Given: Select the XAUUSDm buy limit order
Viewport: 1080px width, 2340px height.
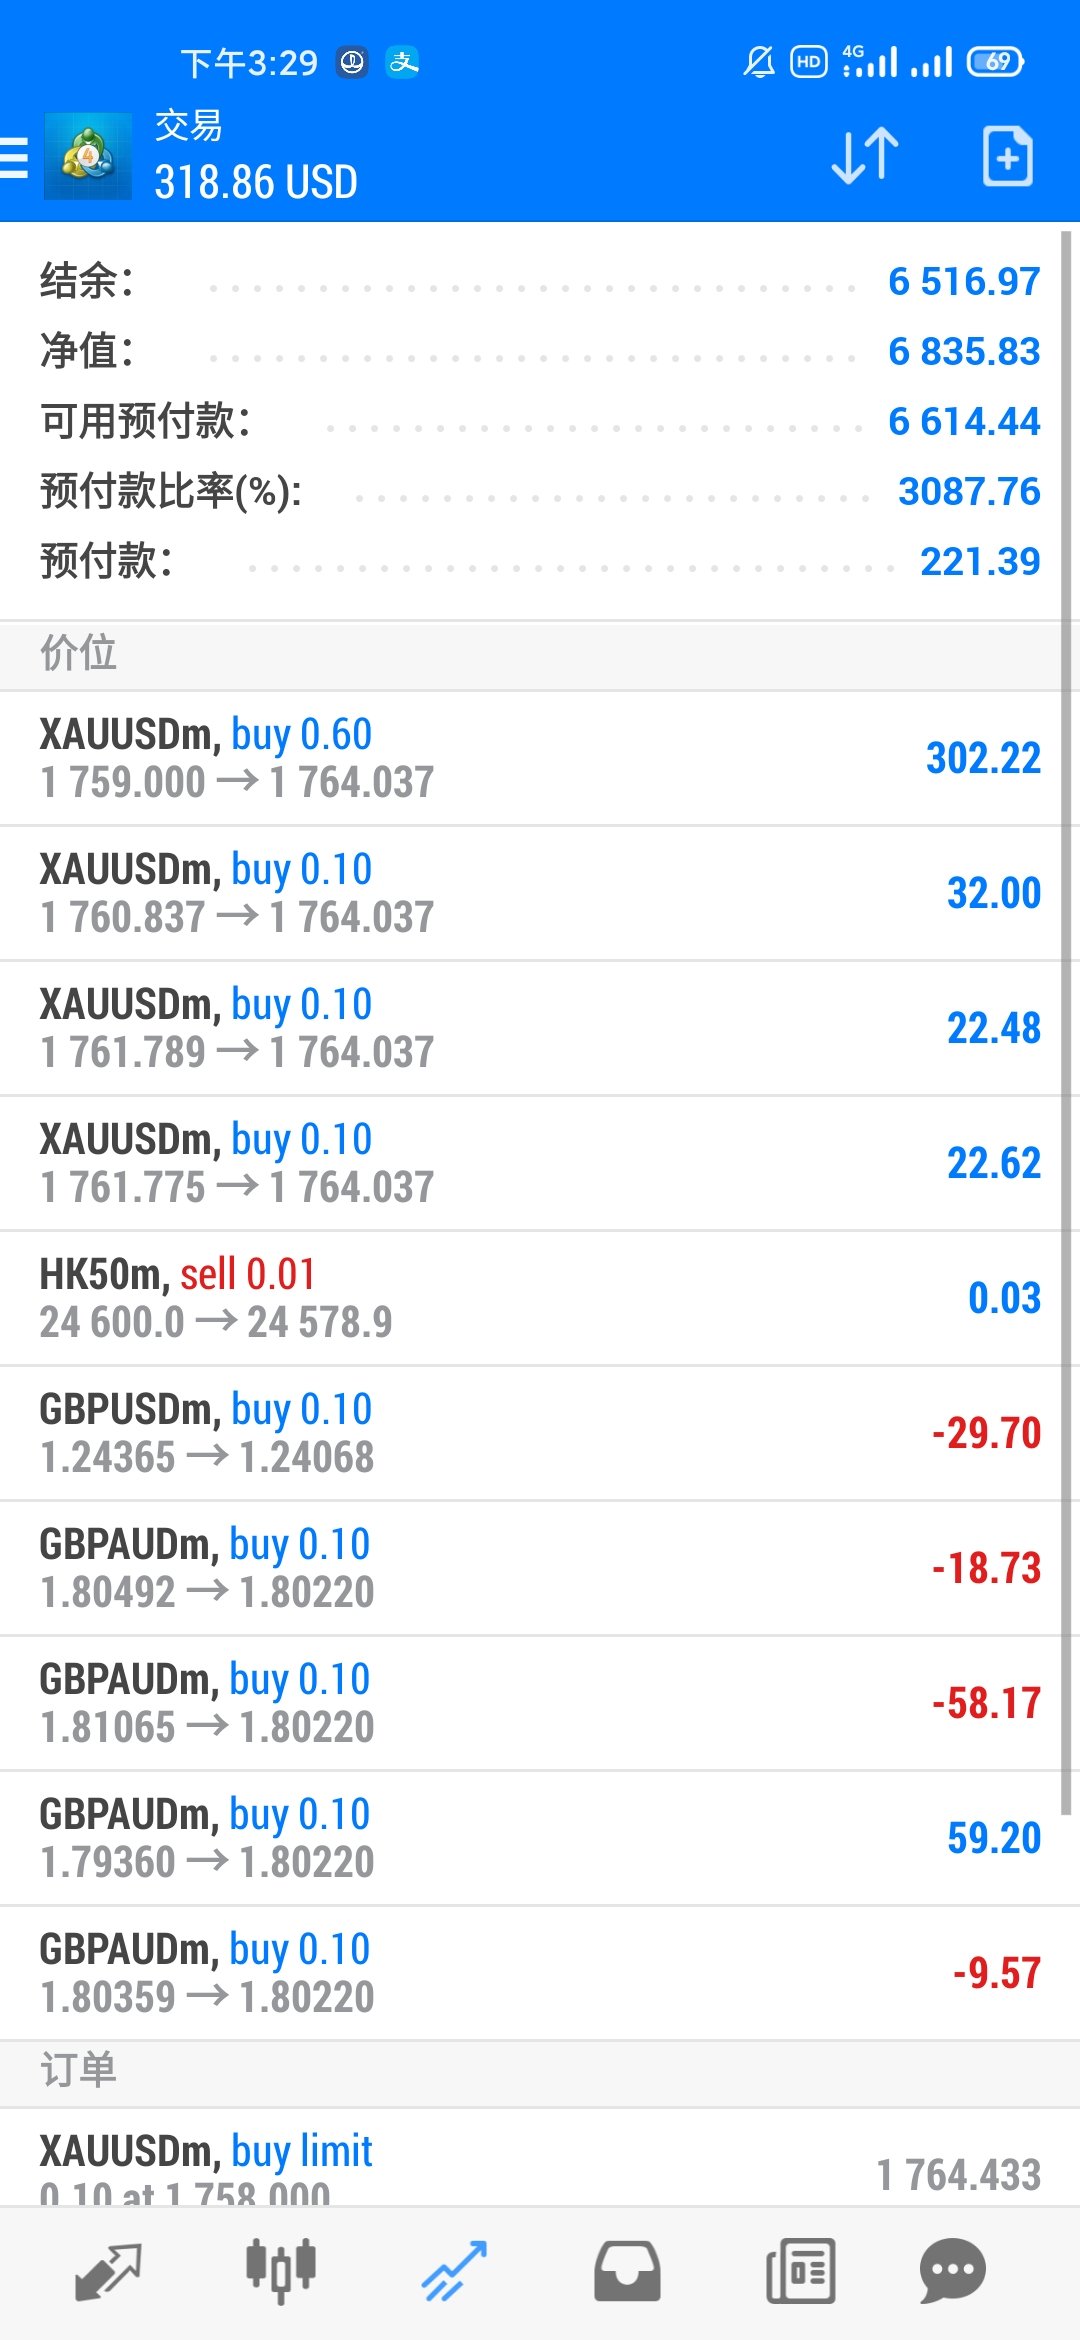Looking at the screenshot, I should [x=540, y=2160].
